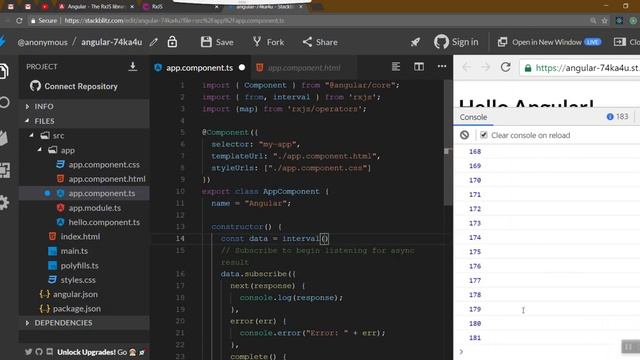Click unsaved dot on app.component.ts tab
The width and height of the screenshot is (640, 360).
(x=242, y=67)
